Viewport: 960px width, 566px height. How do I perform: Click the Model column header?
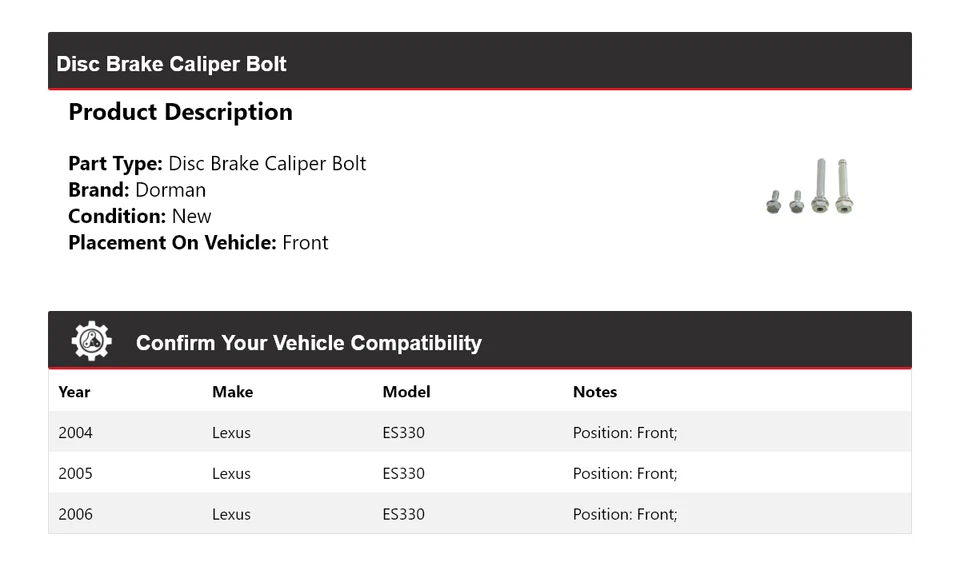406,392
